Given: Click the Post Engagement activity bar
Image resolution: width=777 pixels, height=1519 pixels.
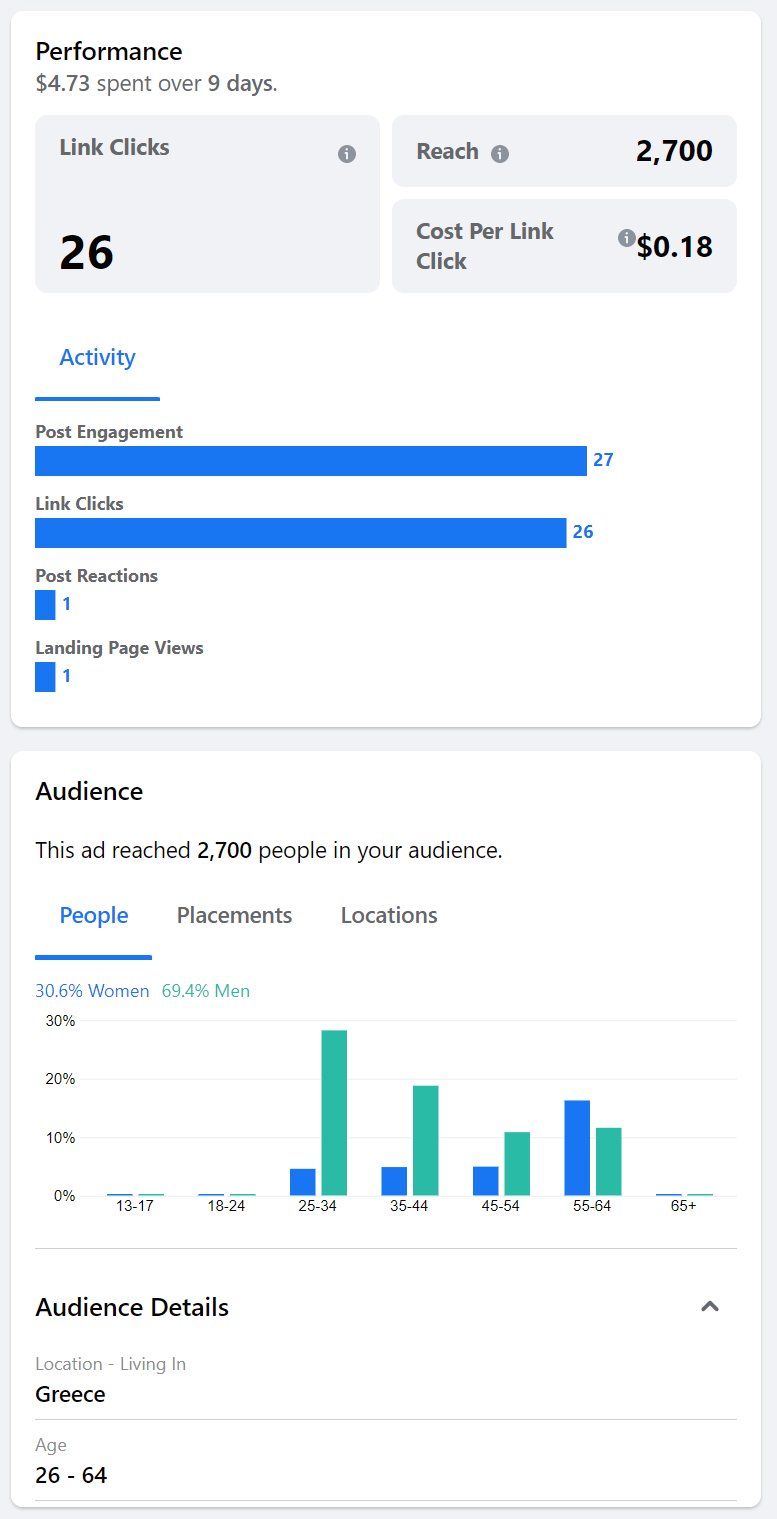Looking at the screenshot, I should [x=310, y=460].
